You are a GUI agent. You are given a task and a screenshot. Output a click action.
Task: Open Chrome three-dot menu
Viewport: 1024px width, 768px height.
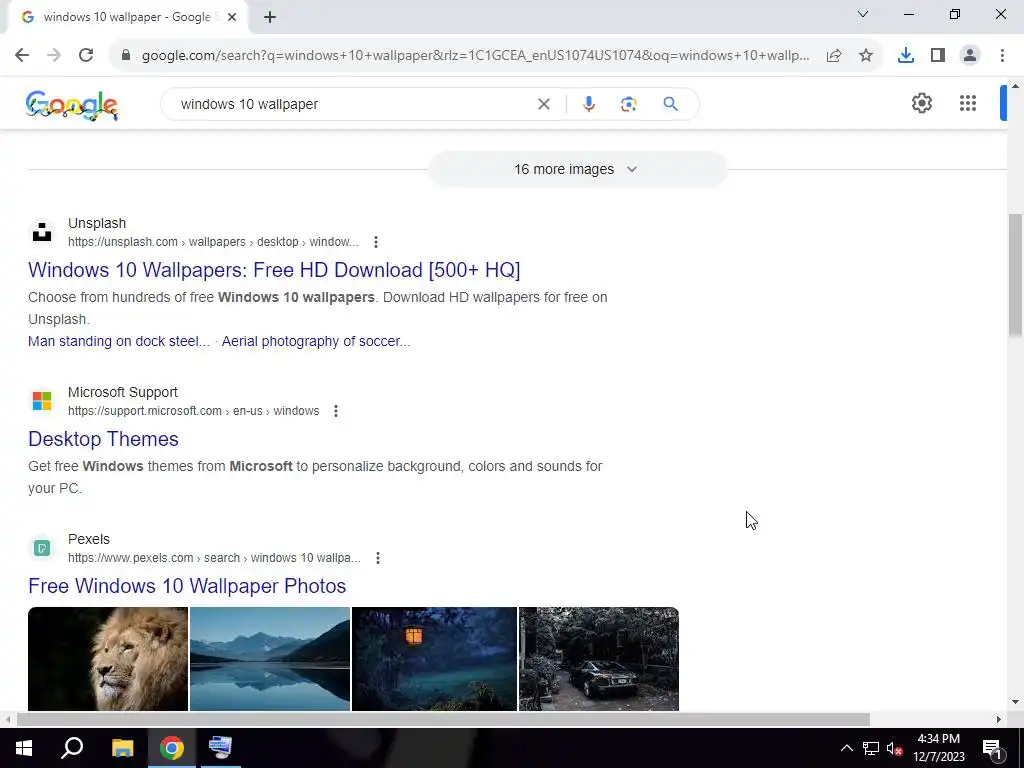[x=1002, y=56]
